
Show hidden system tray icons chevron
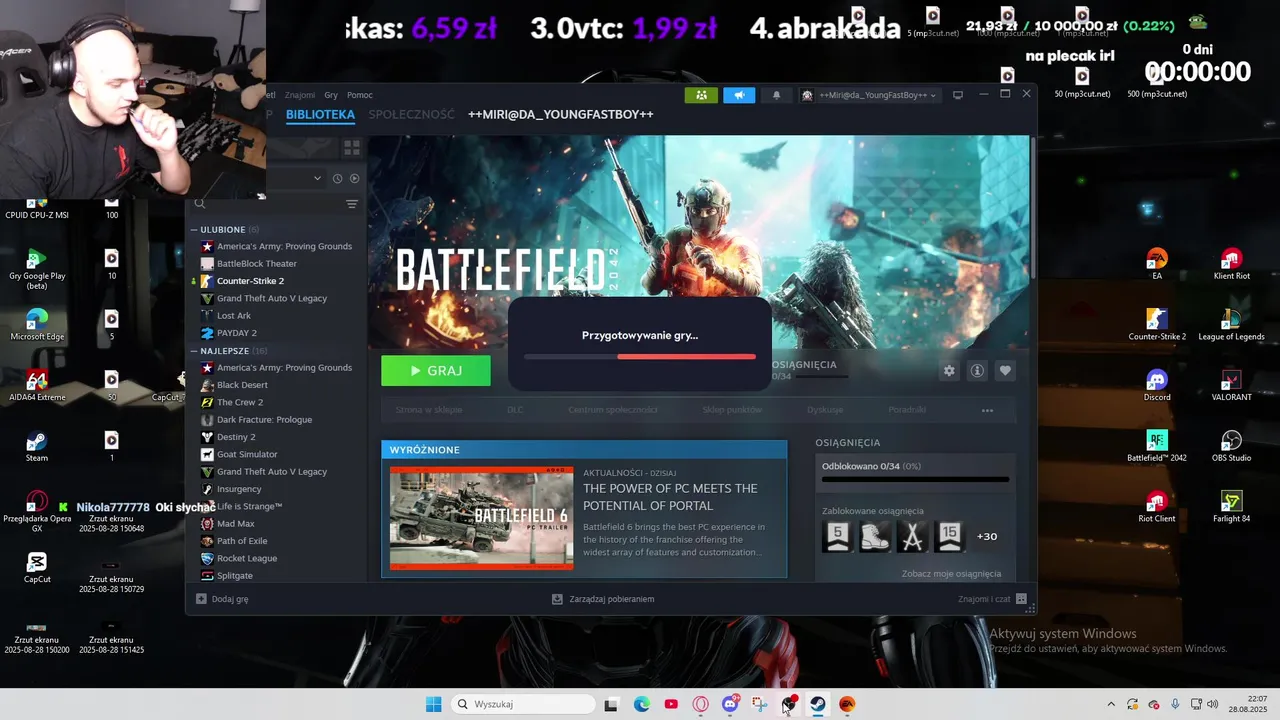[1111, 704]
